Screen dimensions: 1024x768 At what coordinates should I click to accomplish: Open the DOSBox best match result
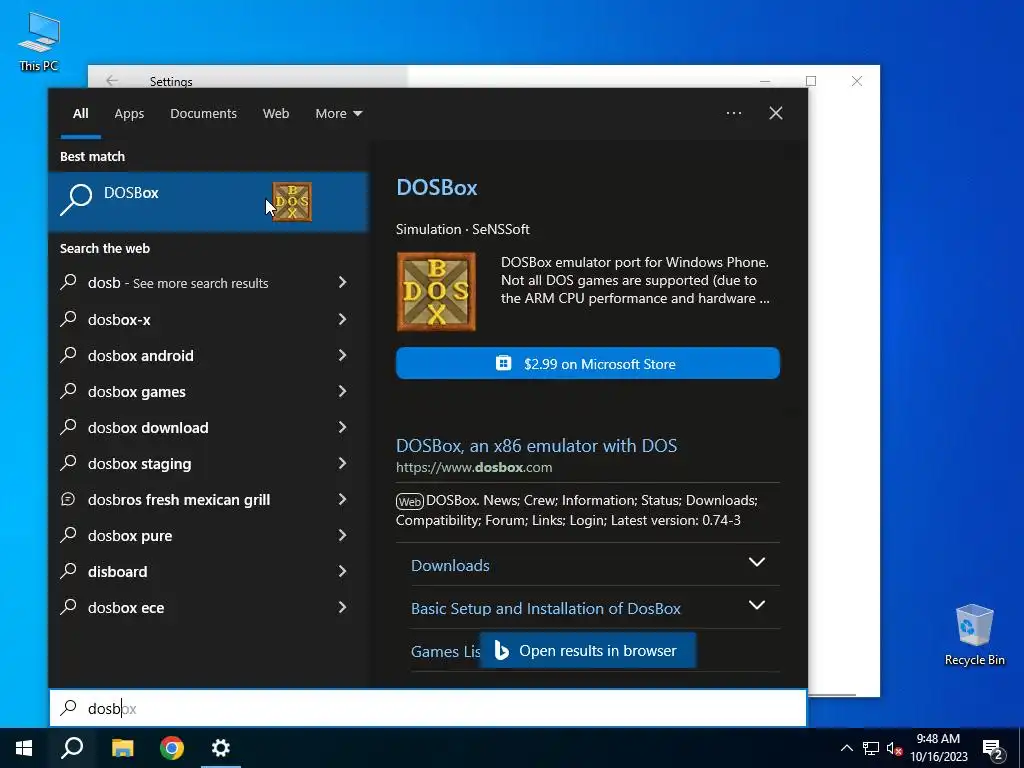[x=208, y=201]
